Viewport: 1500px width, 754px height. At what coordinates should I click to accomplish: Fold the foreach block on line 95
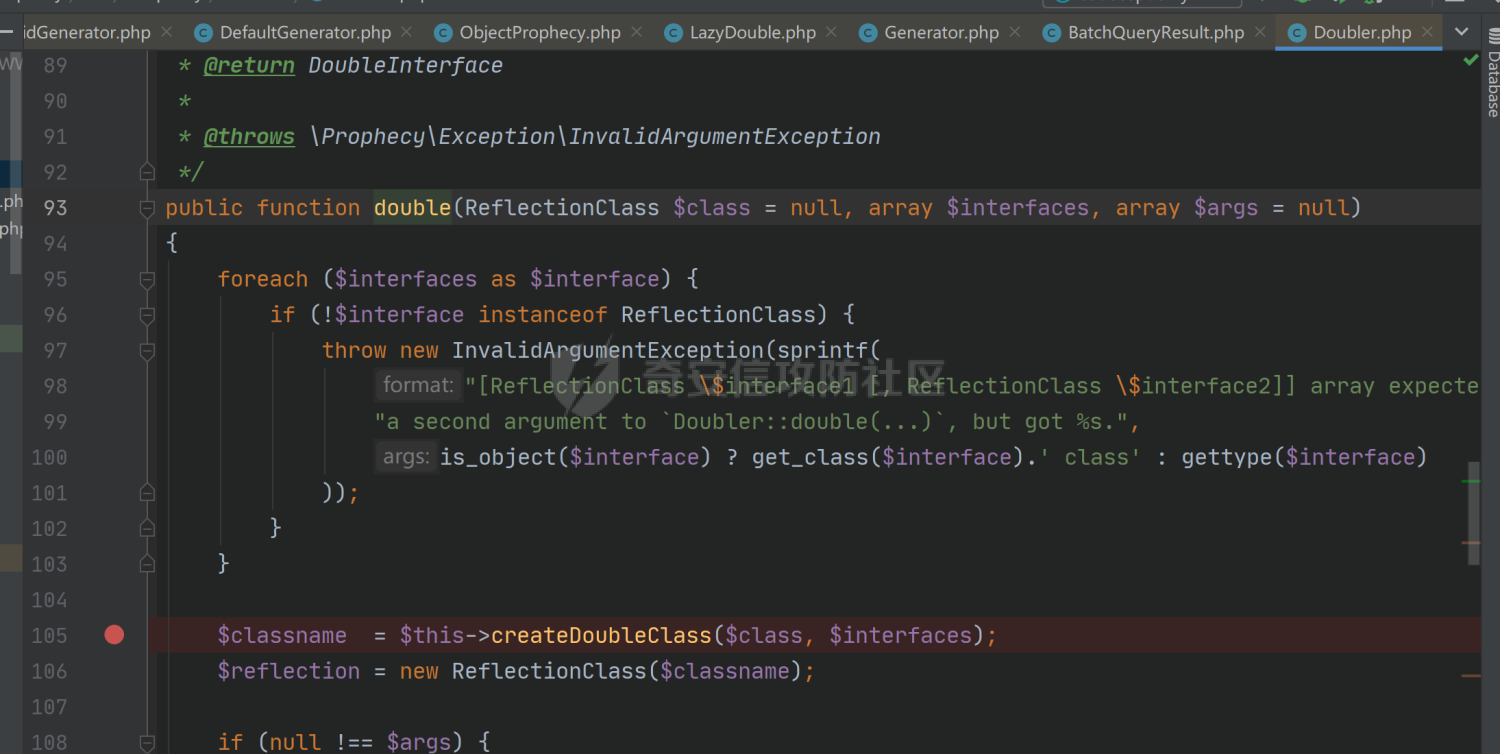tap(147, 279)
